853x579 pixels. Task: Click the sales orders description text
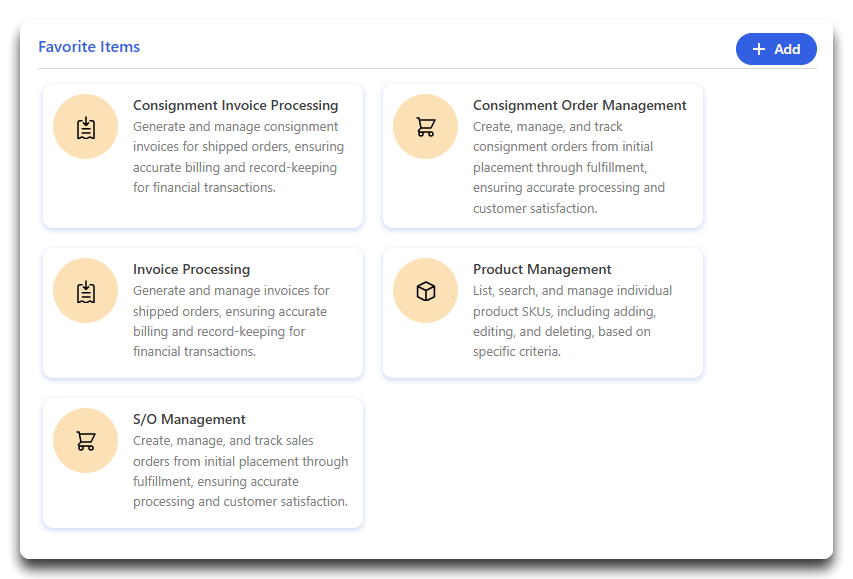tap(240, 471)
